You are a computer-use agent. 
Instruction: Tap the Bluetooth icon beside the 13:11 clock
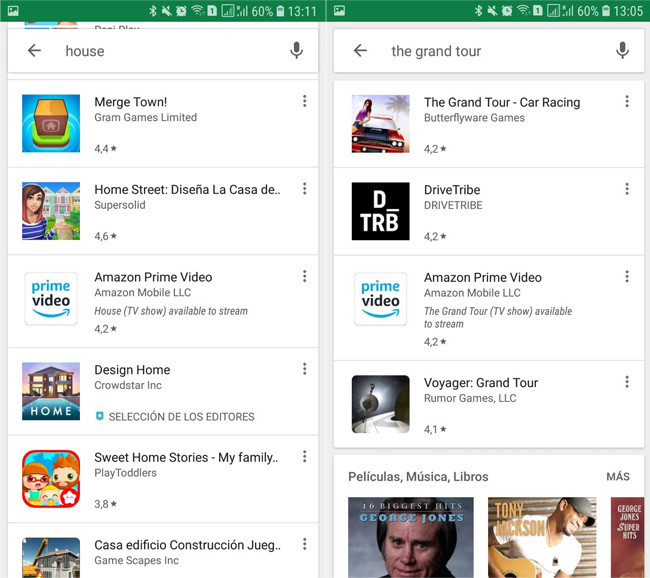[x=153, y=10]
